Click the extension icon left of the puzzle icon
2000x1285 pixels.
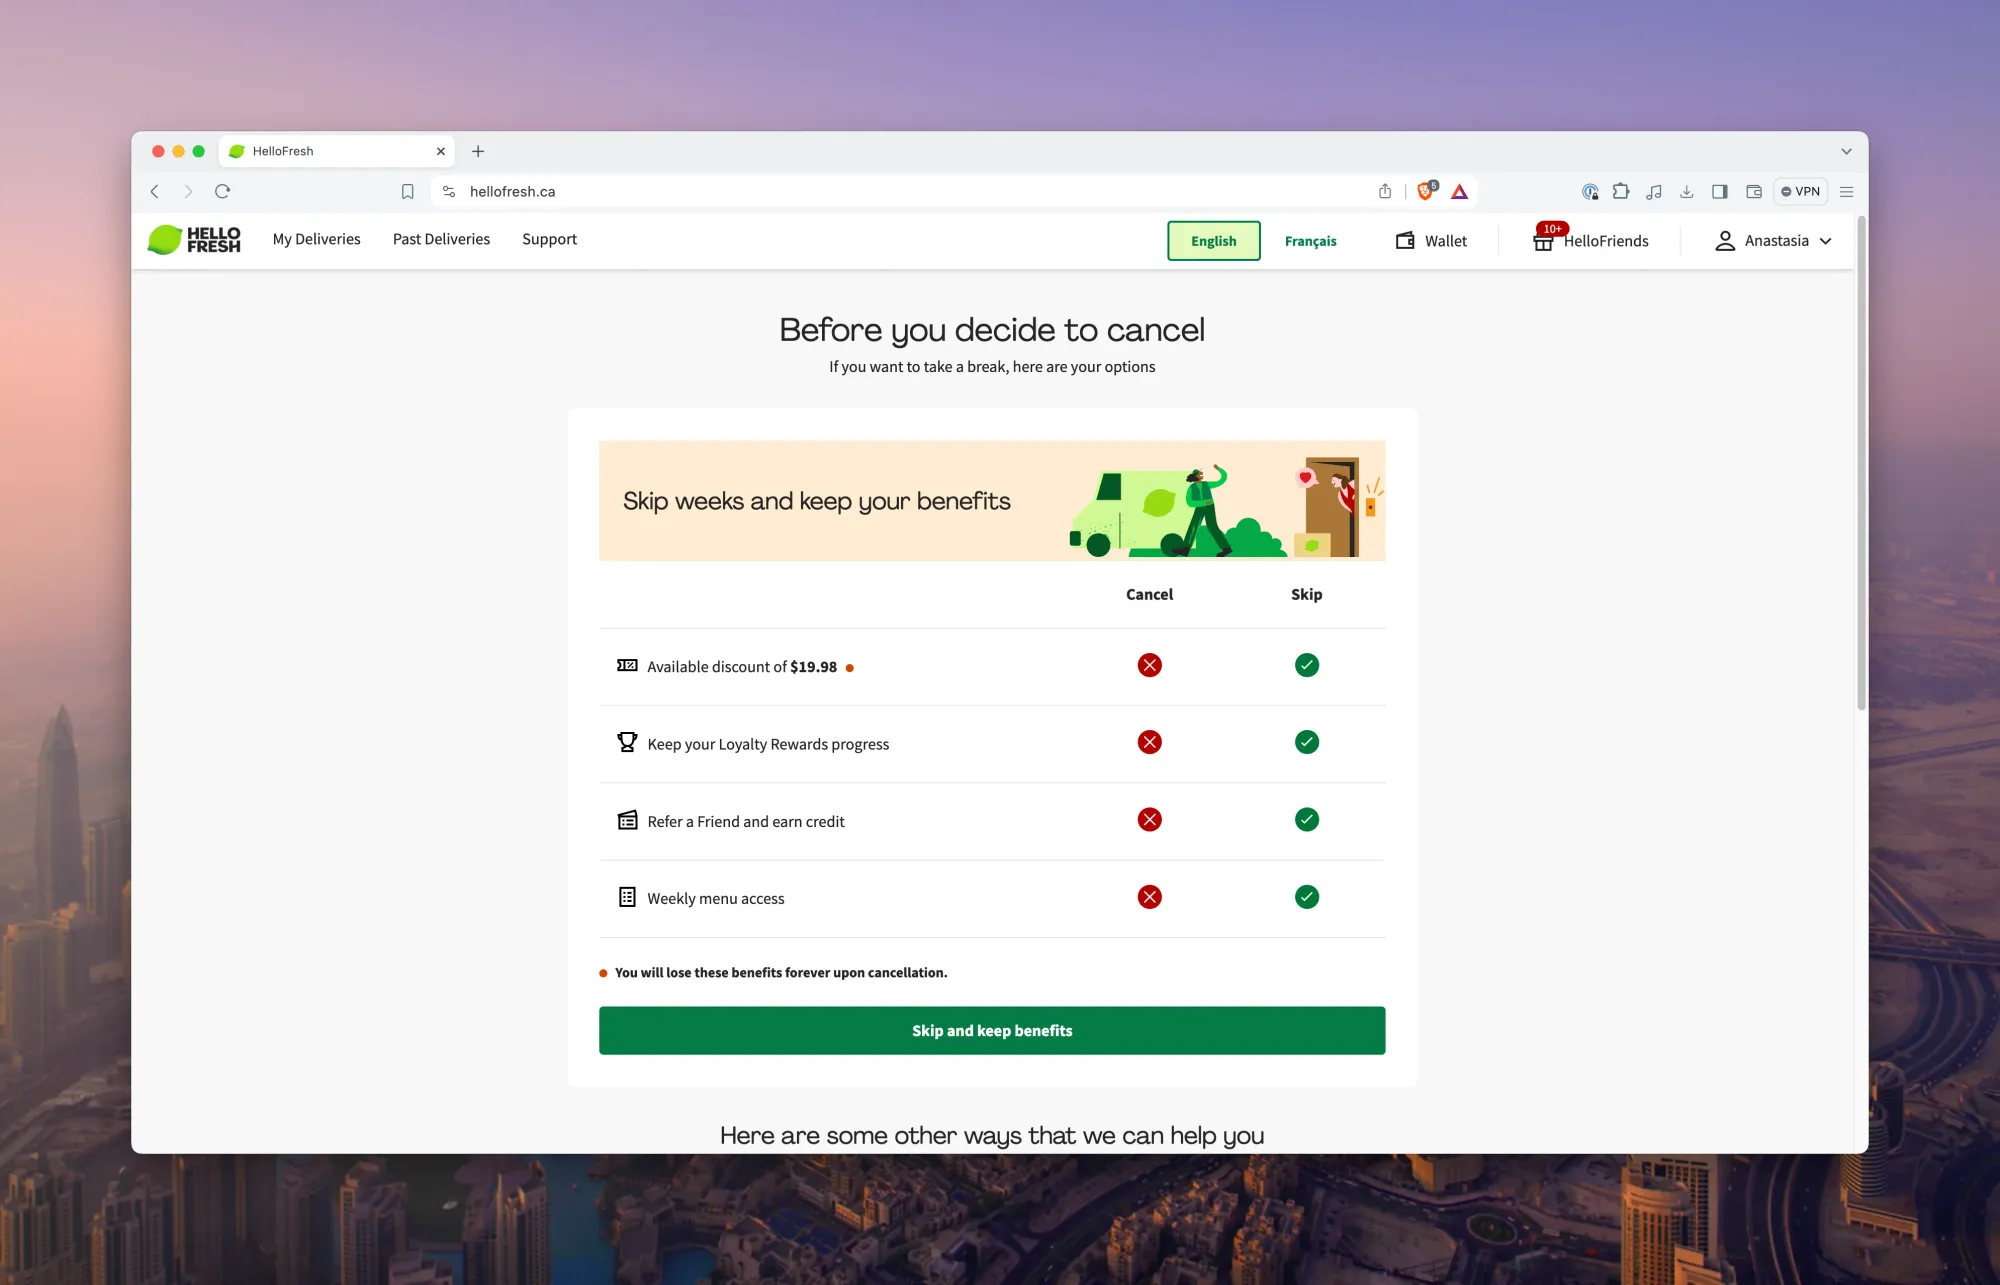pos(1590,191)
